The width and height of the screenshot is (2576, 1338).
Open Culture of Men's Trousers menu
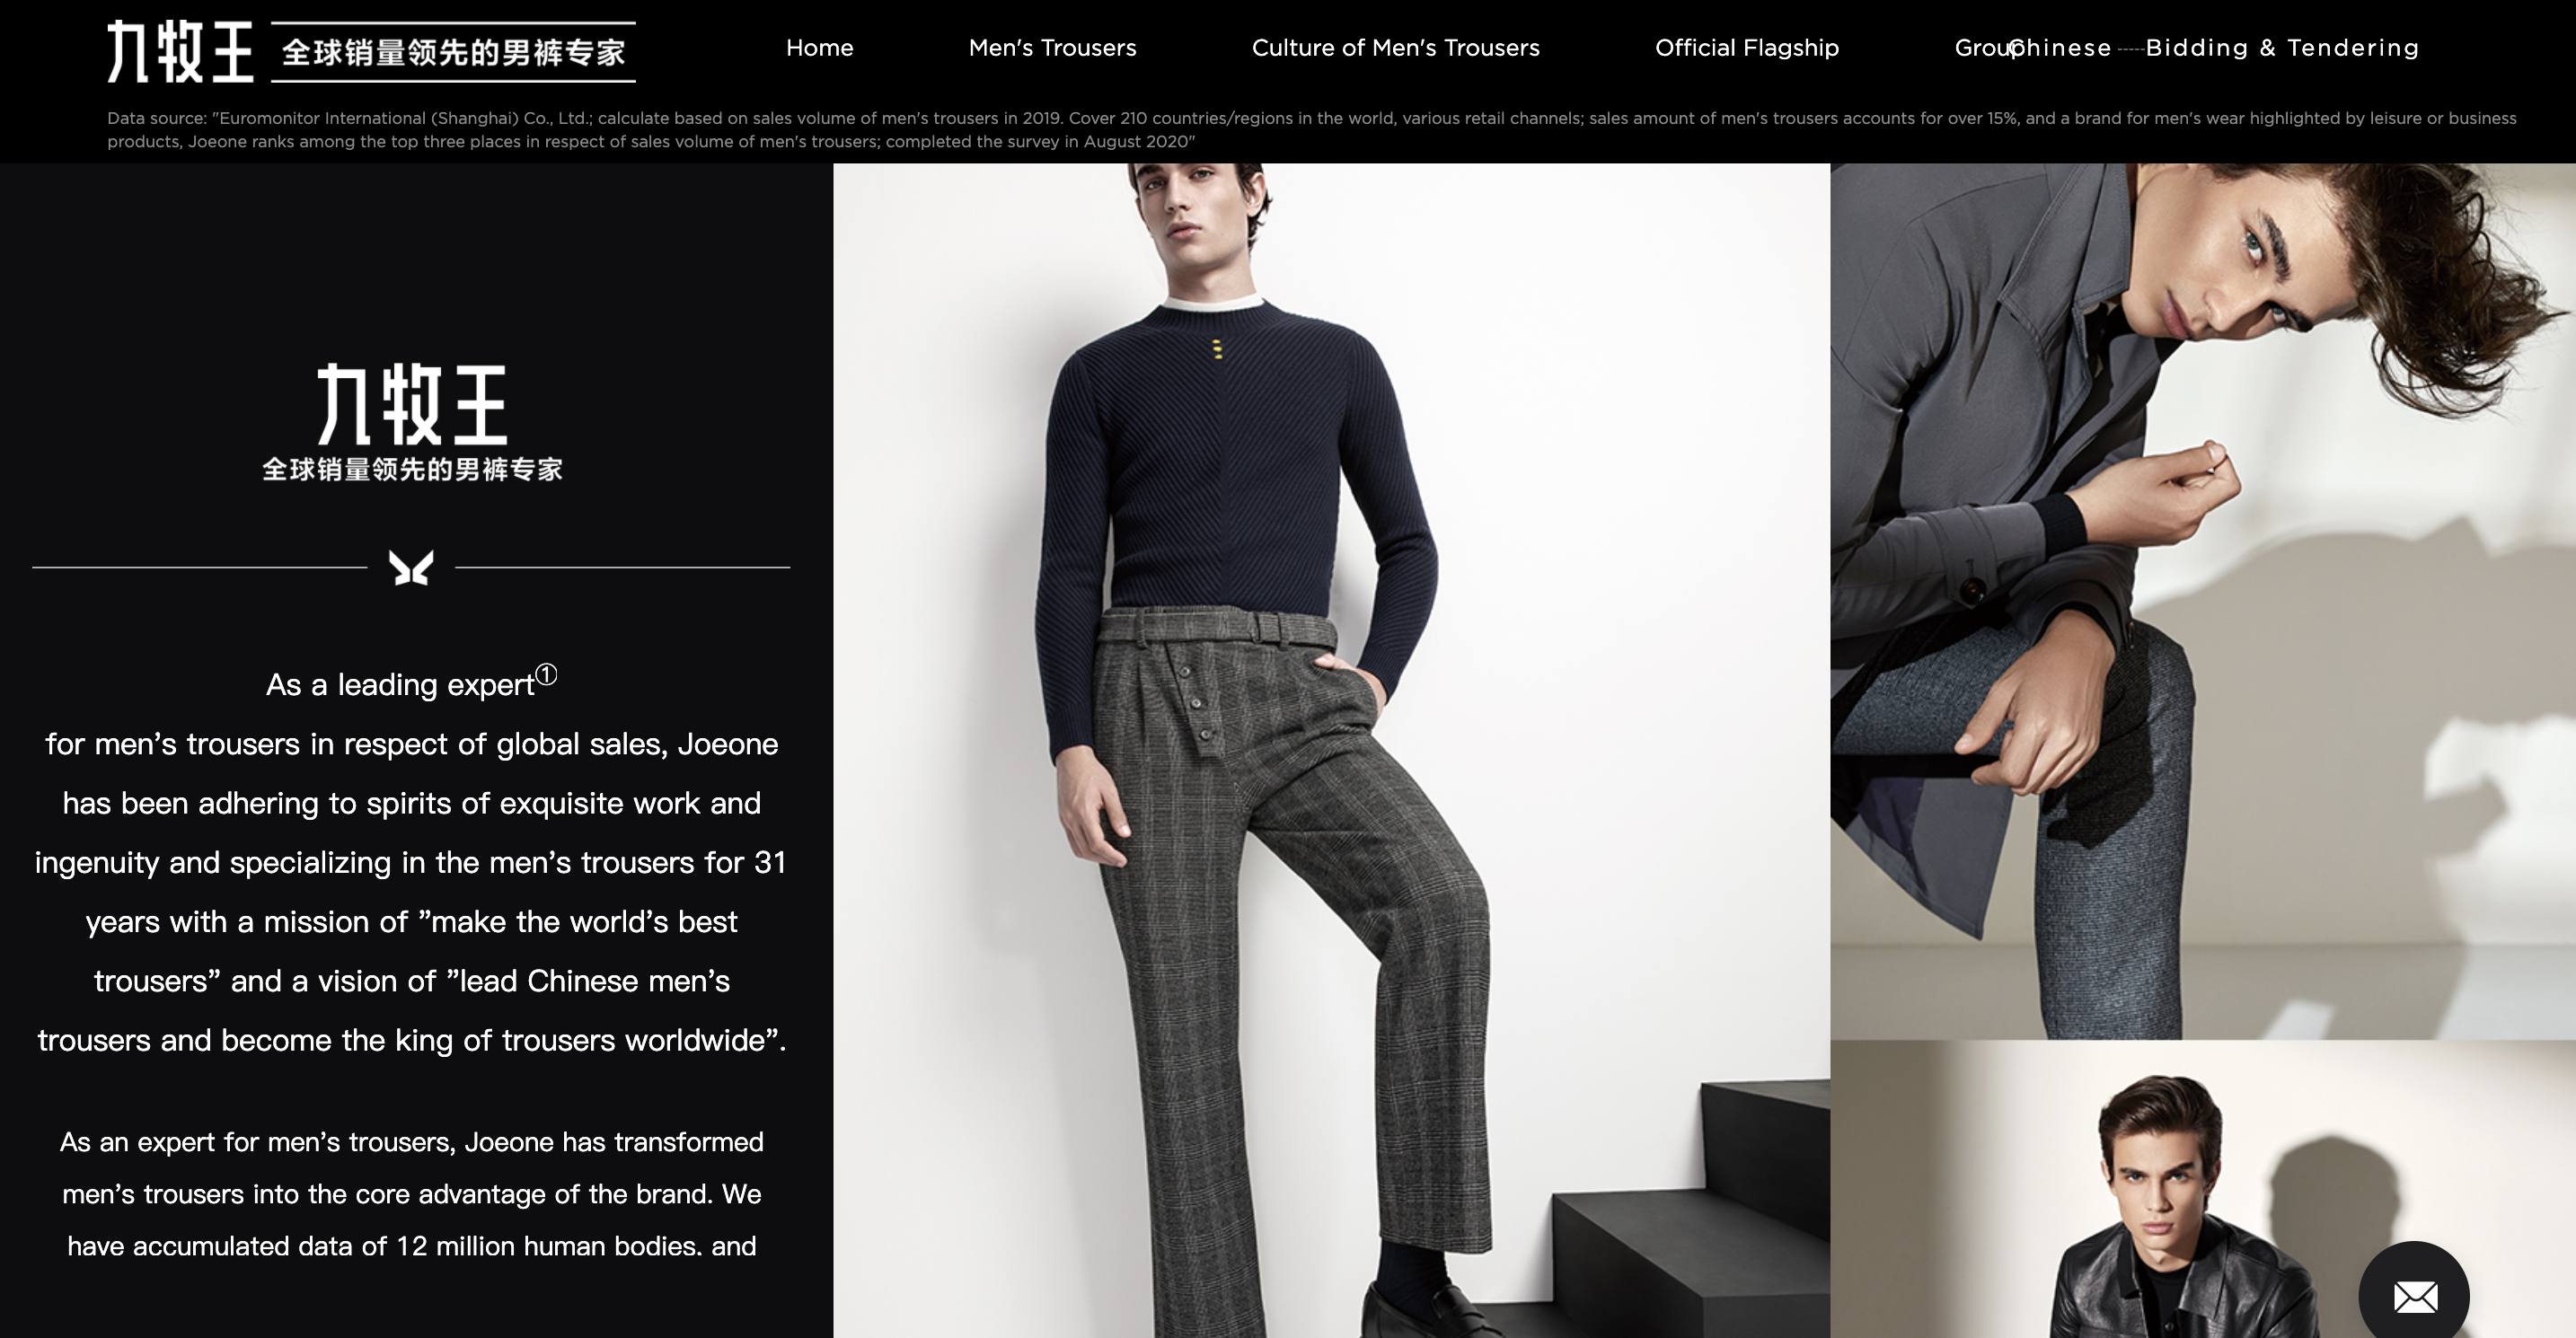click(1395, 48)
